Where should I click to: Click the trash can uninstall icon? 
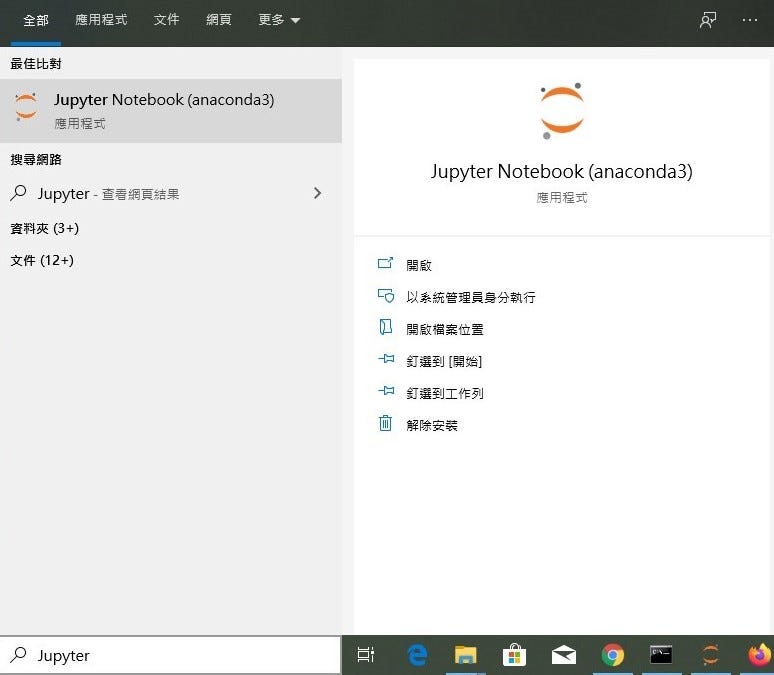[x=386, y=423]
